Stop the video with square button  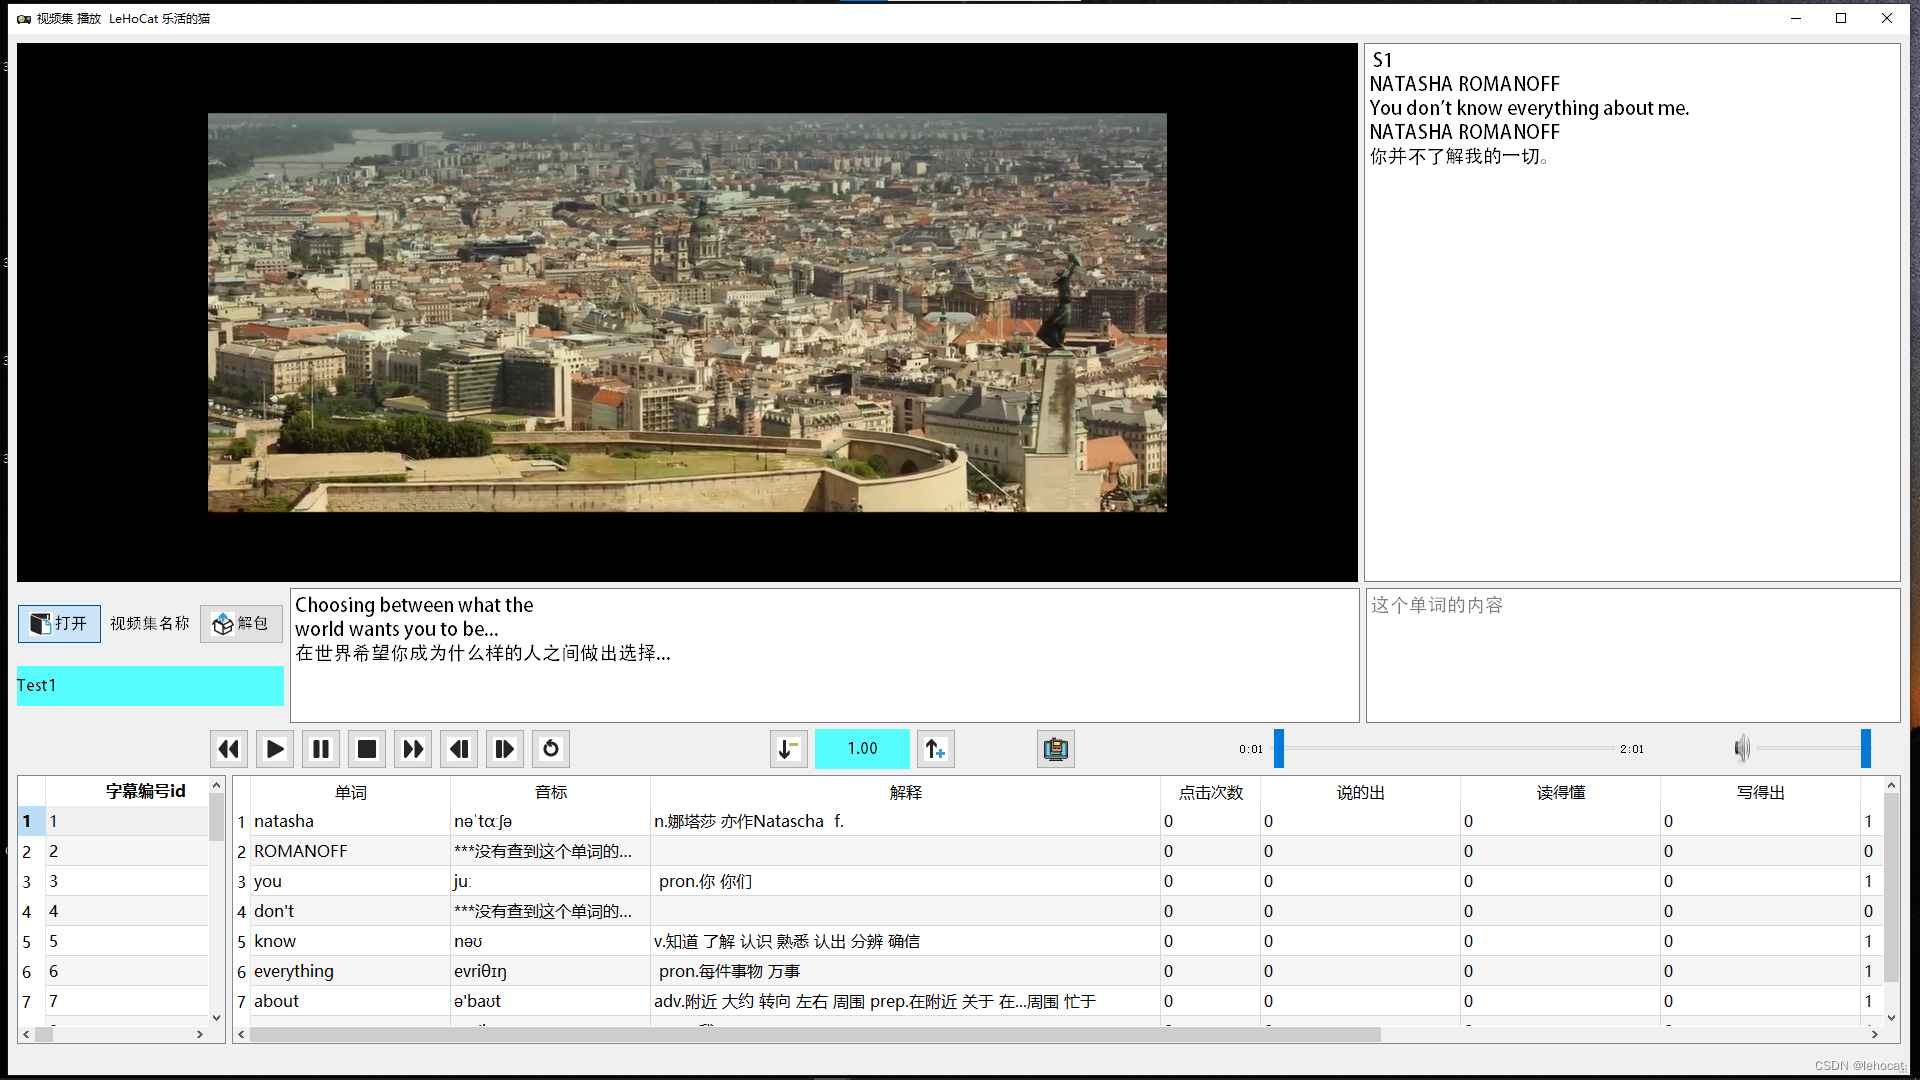pyautogui.click(x=367, y=749)
